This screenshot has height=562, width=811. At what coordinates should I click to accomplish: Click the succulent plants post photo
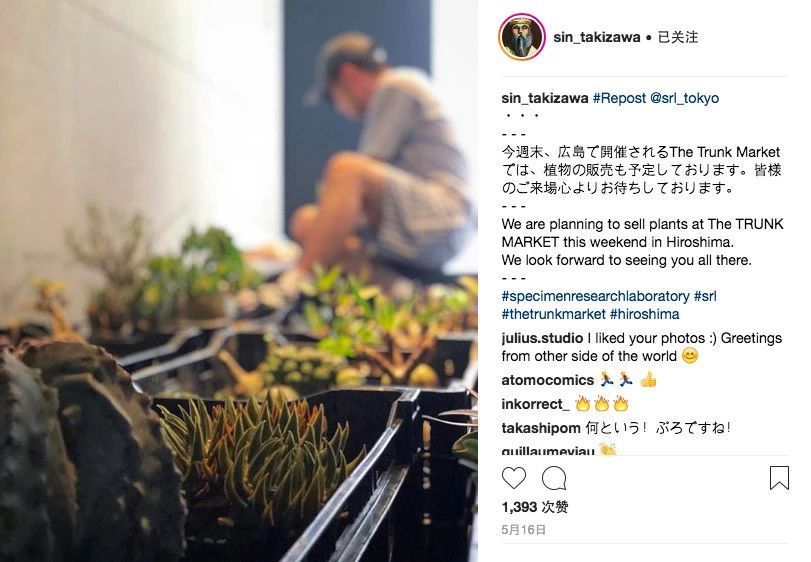238,281
